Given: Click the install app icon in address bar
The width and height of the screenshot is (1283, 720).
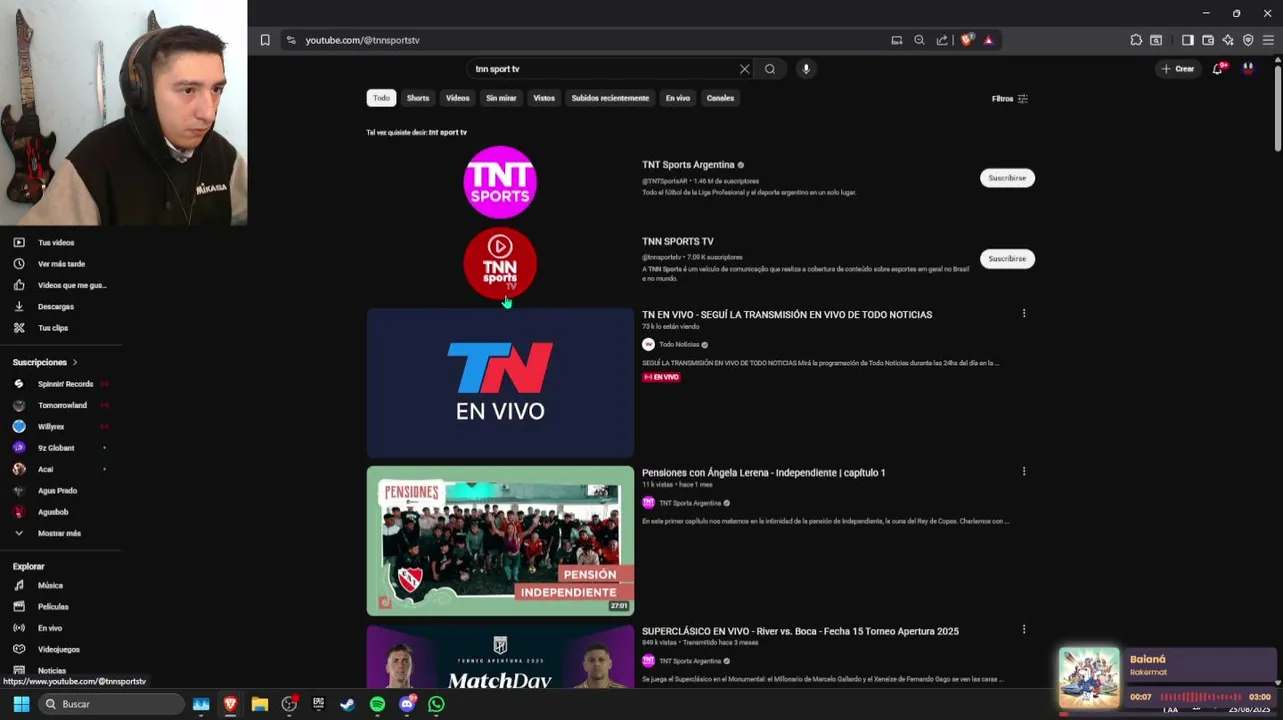Looking at the screenshot, I should tap(897, 40).
